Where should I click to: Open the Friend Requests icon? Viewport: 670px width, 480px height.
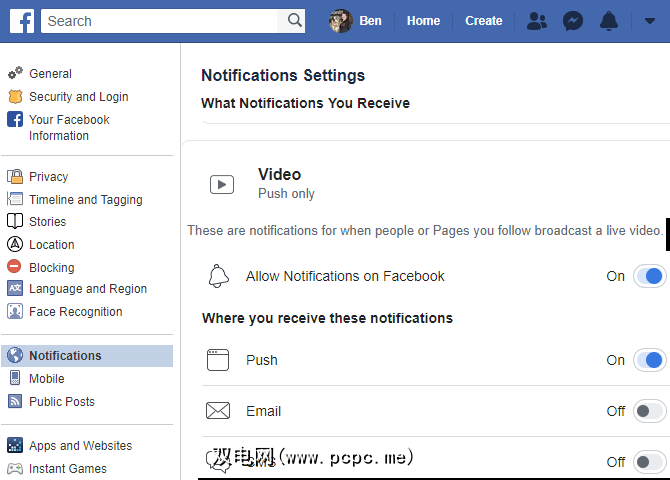(537, 21)
